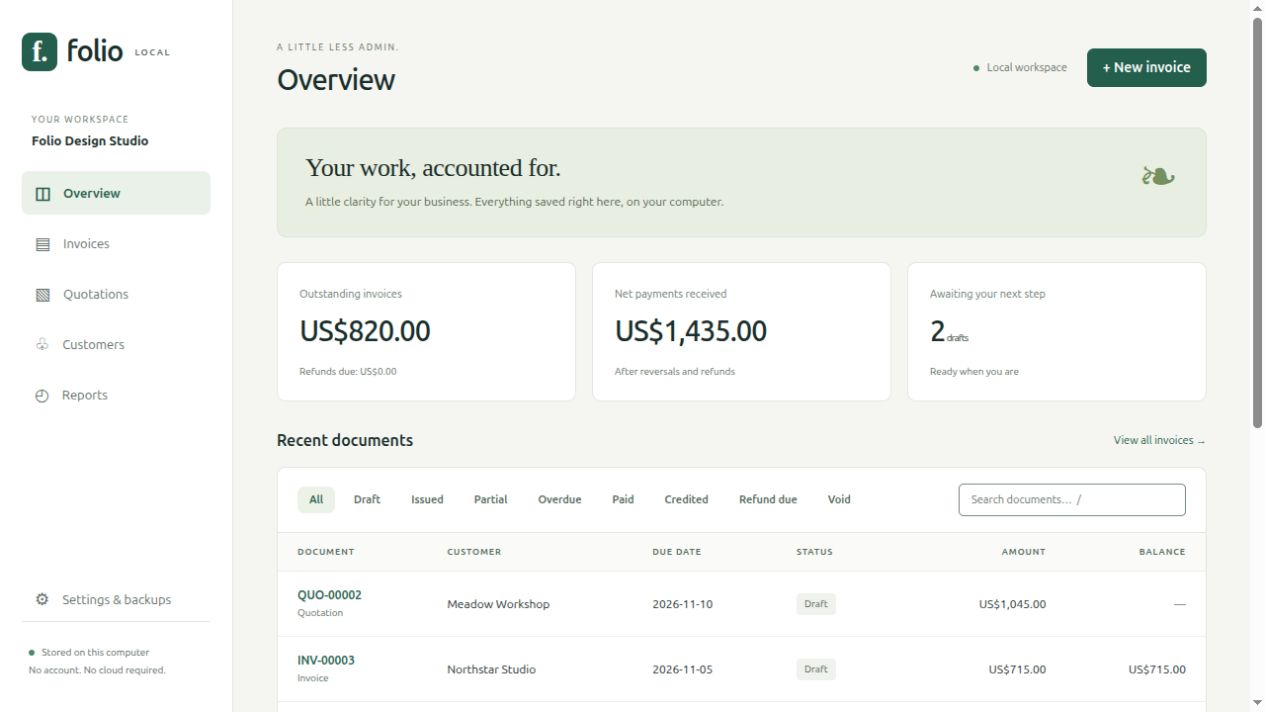Click the DOCUMENT column header
1265x712 pixels.
(x=326, y=552)
